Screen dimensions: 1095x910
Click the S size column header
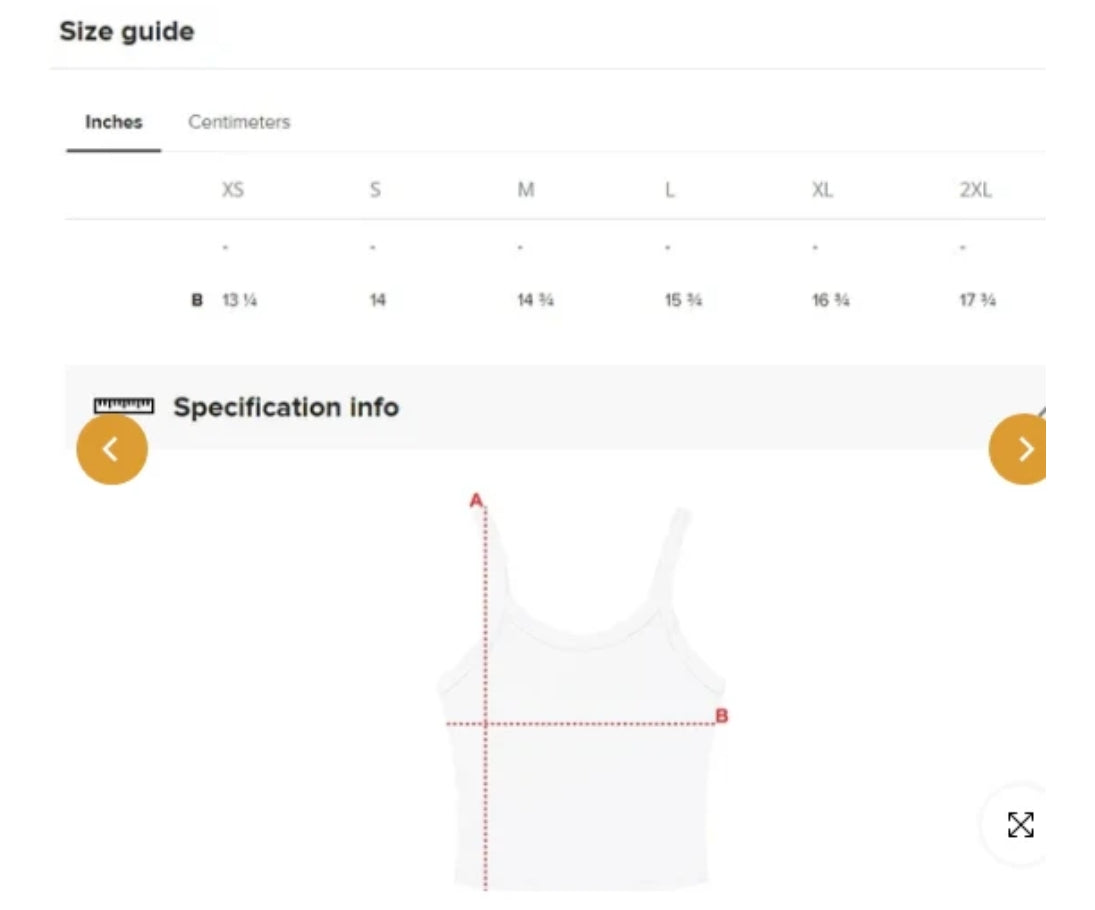click(x=375, y=190)
